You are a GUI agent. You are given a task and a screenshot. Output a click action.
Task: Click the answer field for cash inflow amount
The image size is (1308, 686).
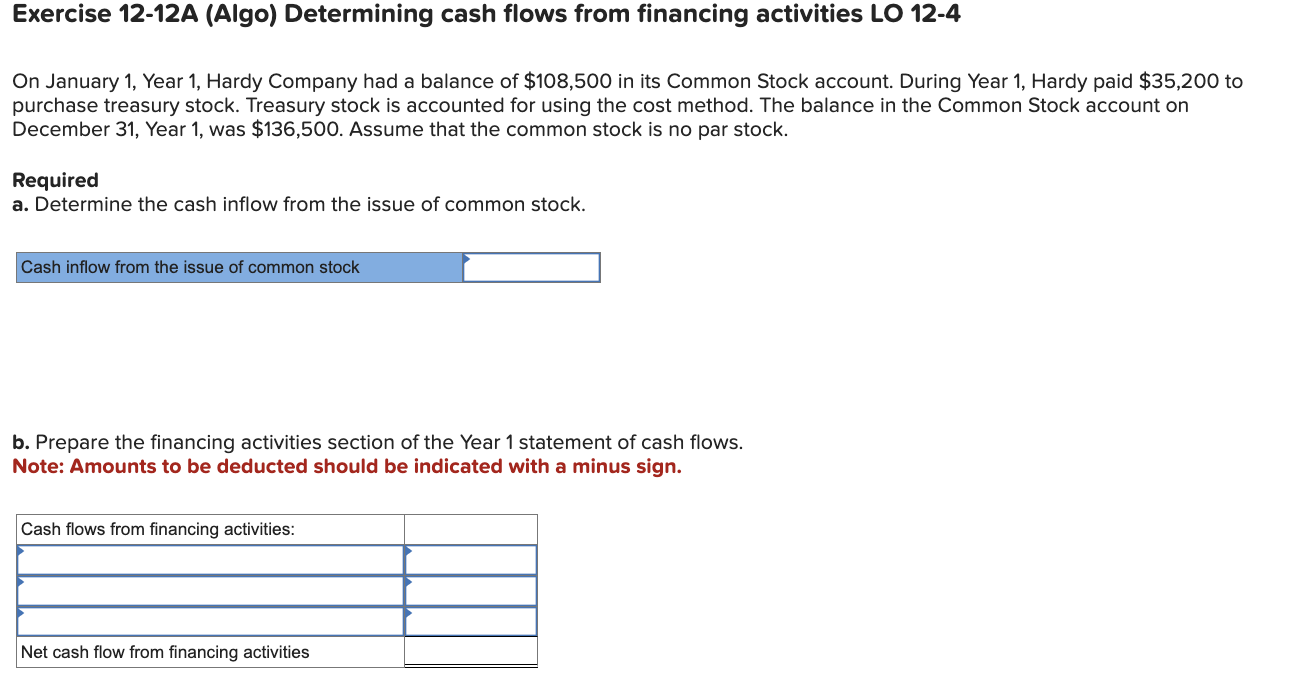[530, 267]
